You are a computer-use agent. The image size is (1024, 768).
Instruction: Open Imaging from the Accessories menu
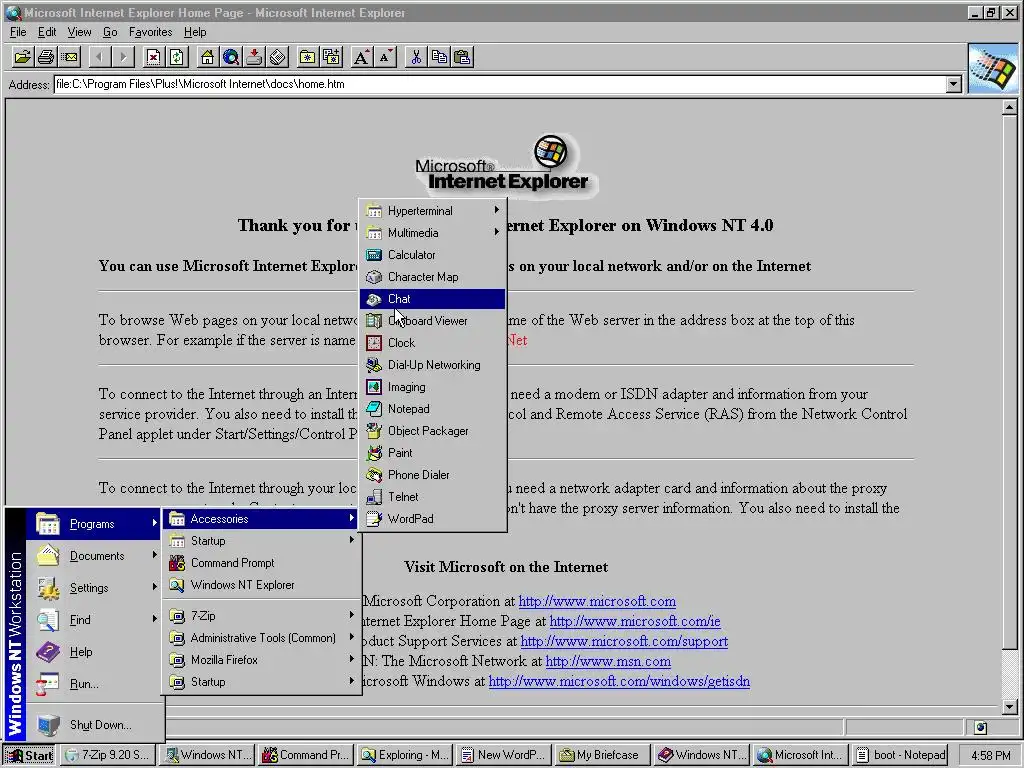point(432,387)
